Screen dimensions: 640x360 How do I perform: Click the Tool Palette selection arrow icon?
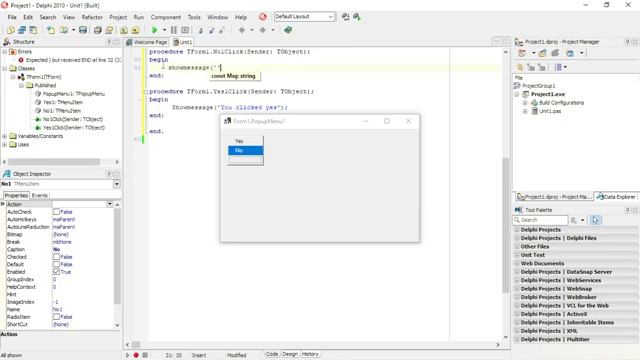(x=596, y=220)
